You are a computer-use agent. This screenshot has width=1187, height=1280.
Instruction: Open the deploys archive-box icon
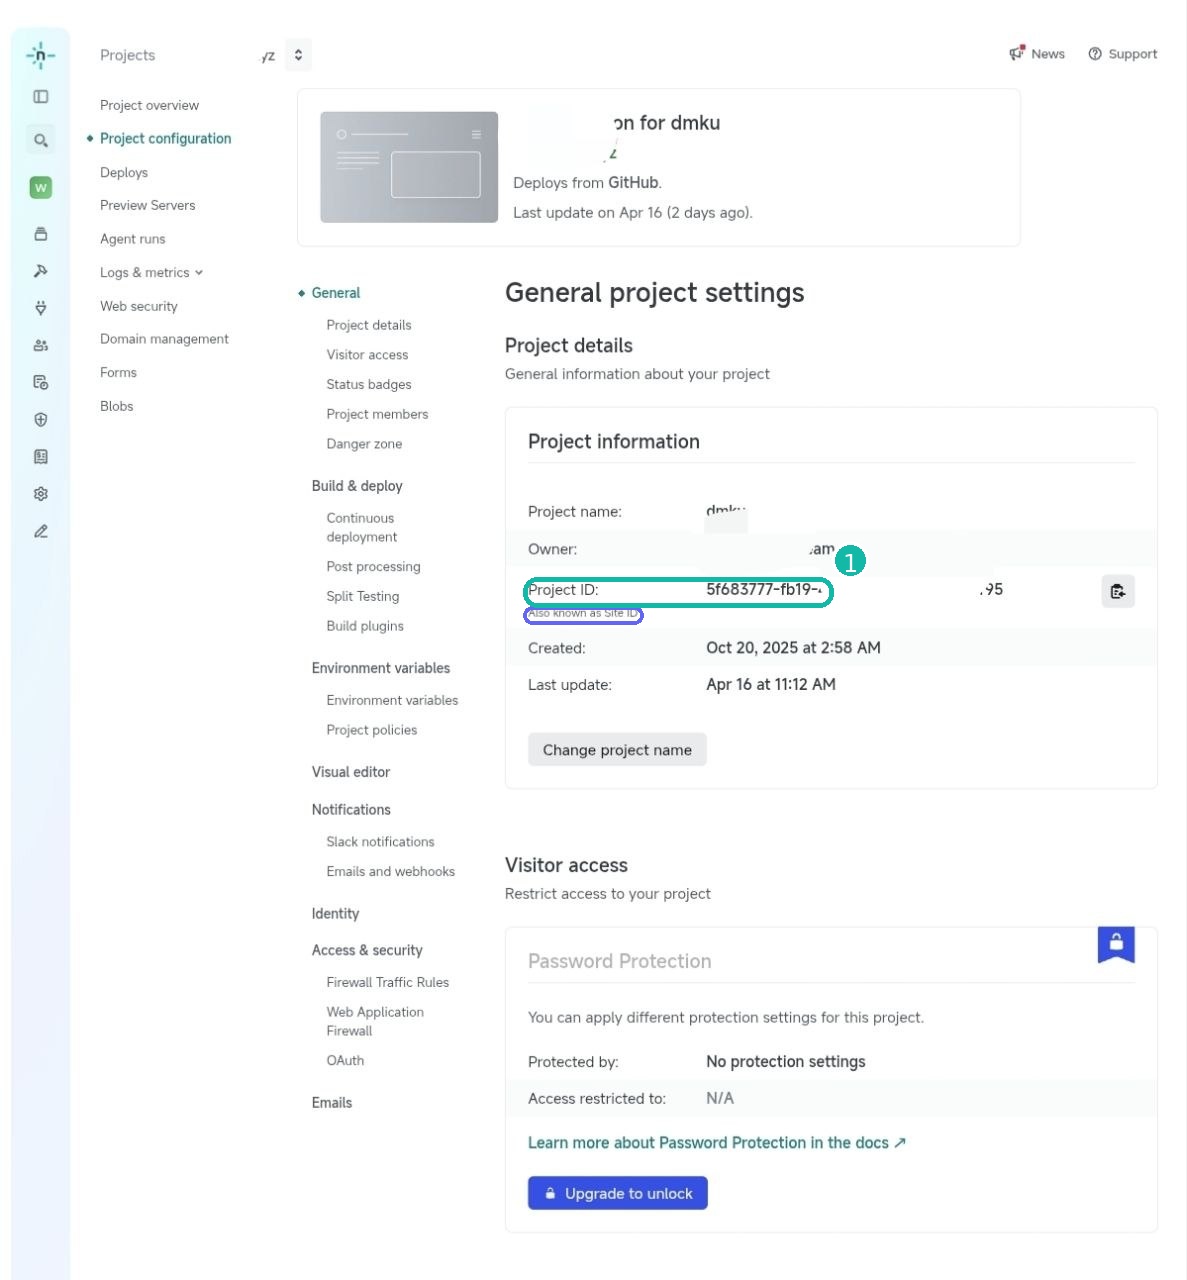(40, 233)
